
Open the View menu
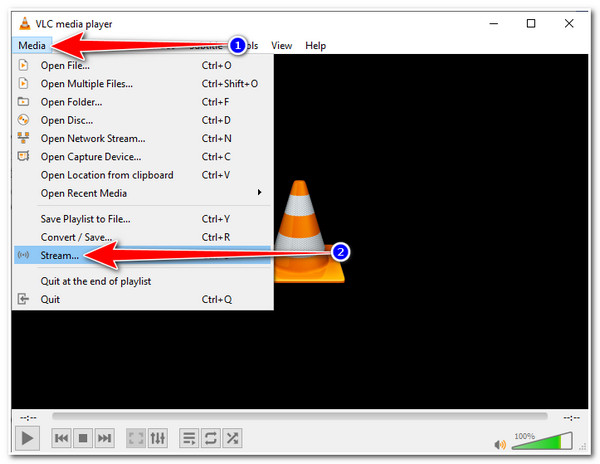(282, 46)
